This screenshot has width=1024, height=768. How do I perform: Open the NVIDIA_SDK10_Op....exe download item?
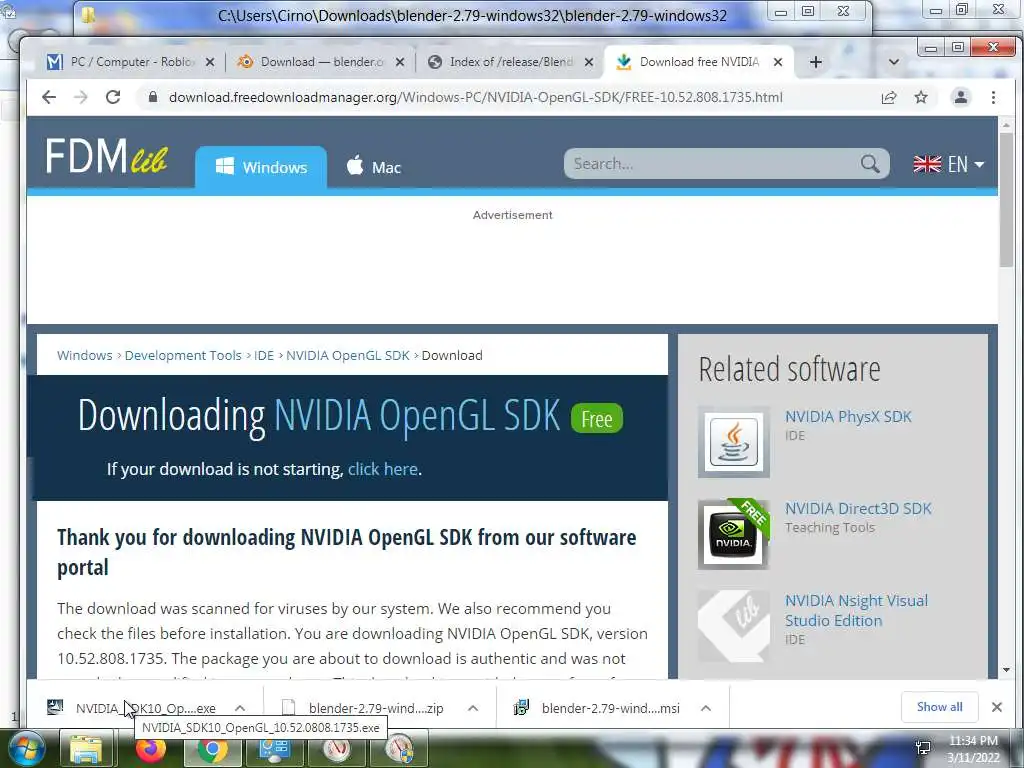point(132,708)
